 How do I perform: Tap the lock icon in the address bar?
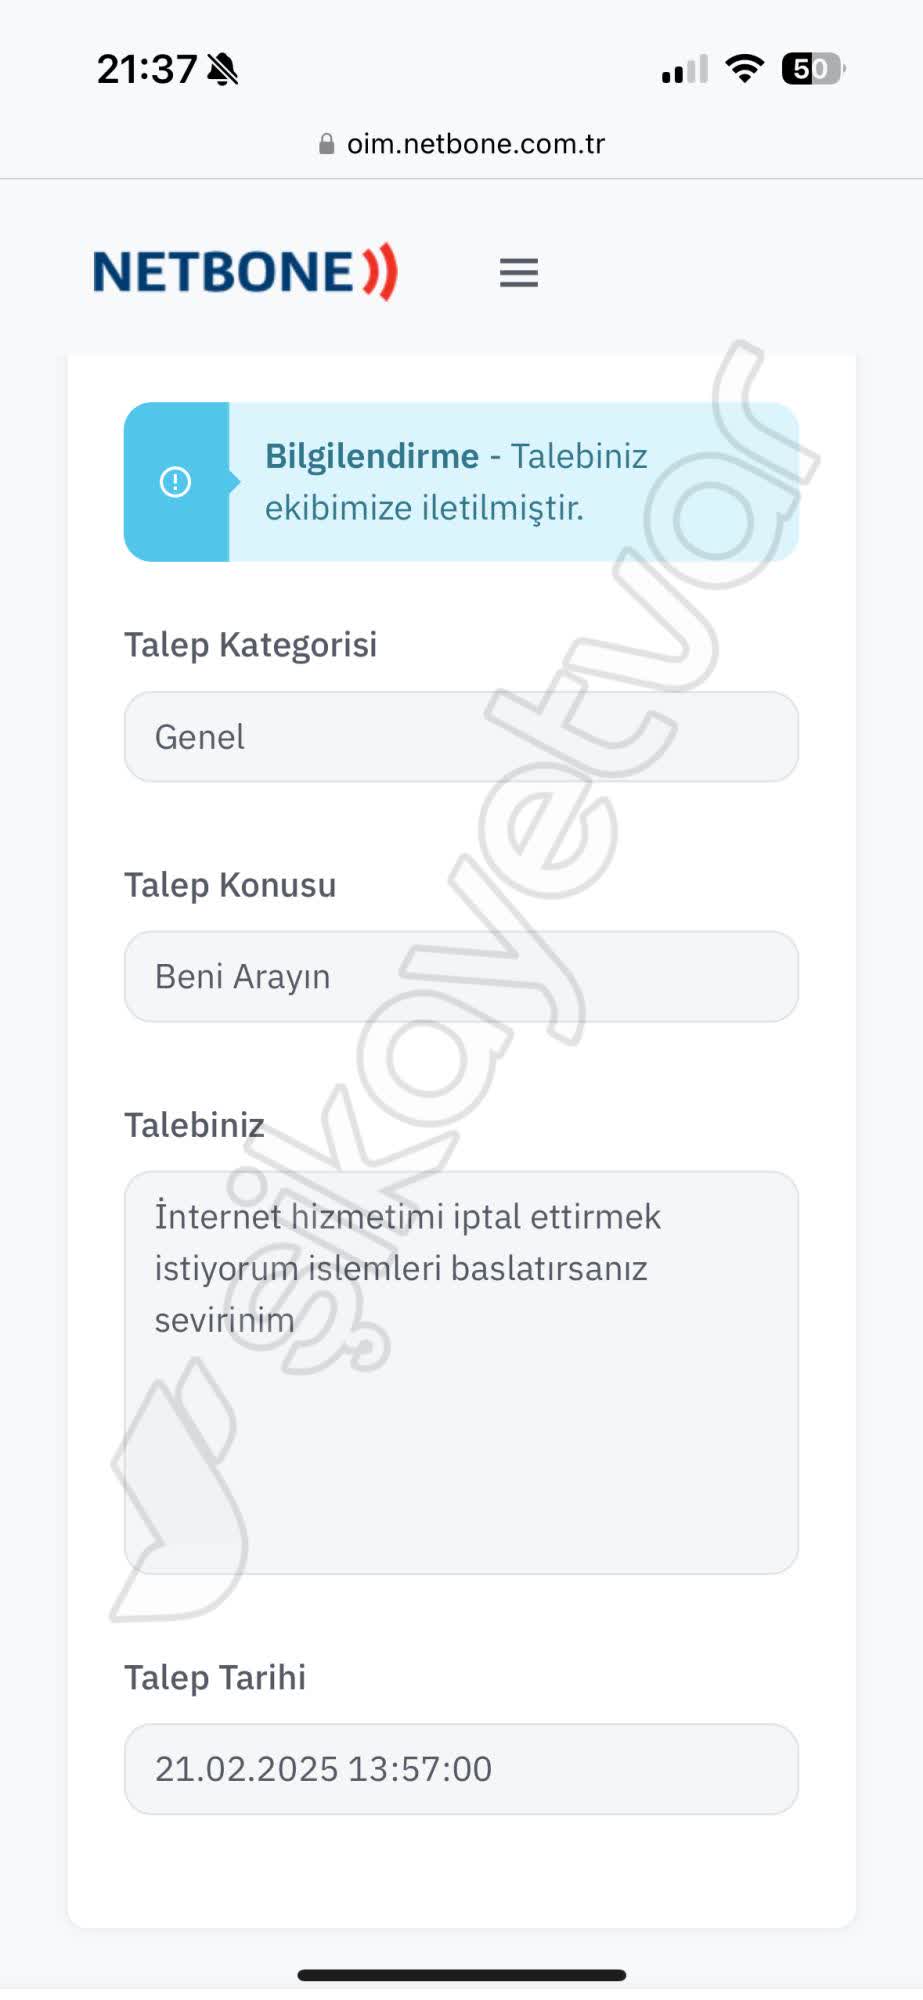click(x=325, y=143)
